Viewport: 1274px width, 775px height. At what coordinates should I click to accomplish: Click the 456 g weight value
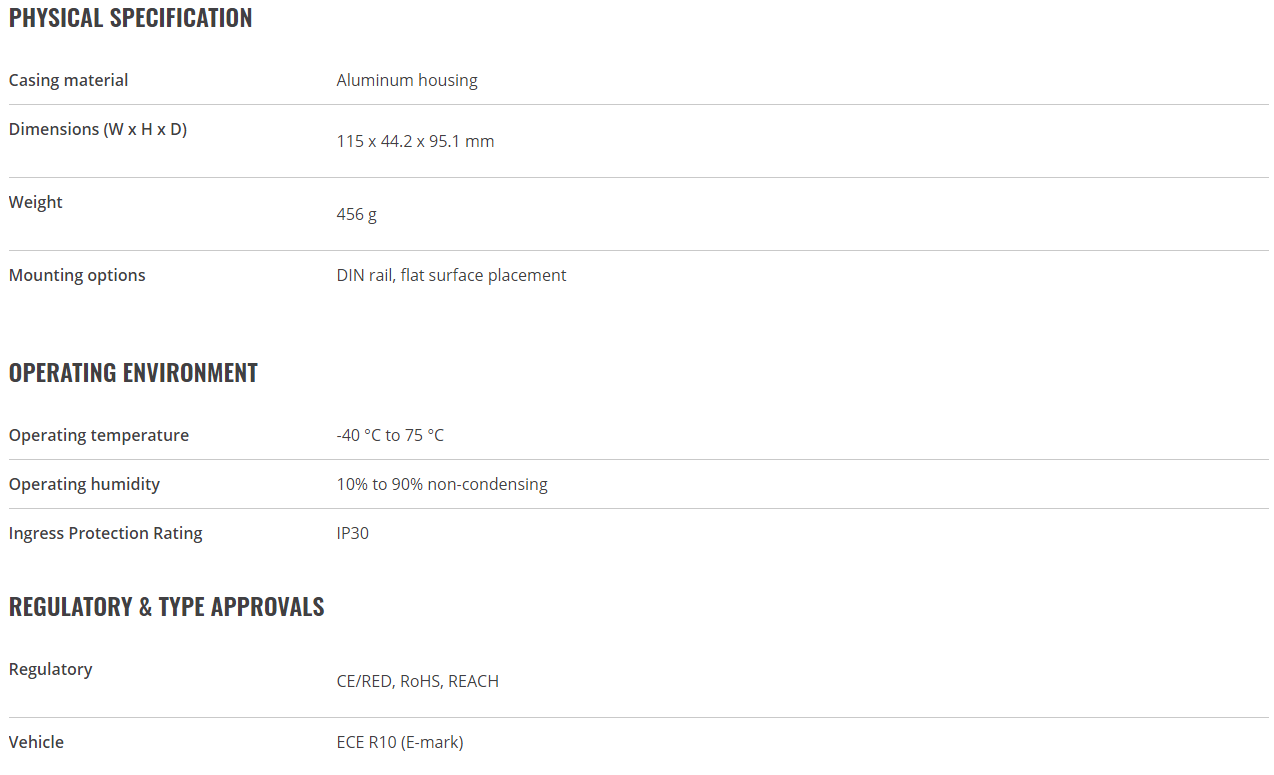[x=357, y=214]
